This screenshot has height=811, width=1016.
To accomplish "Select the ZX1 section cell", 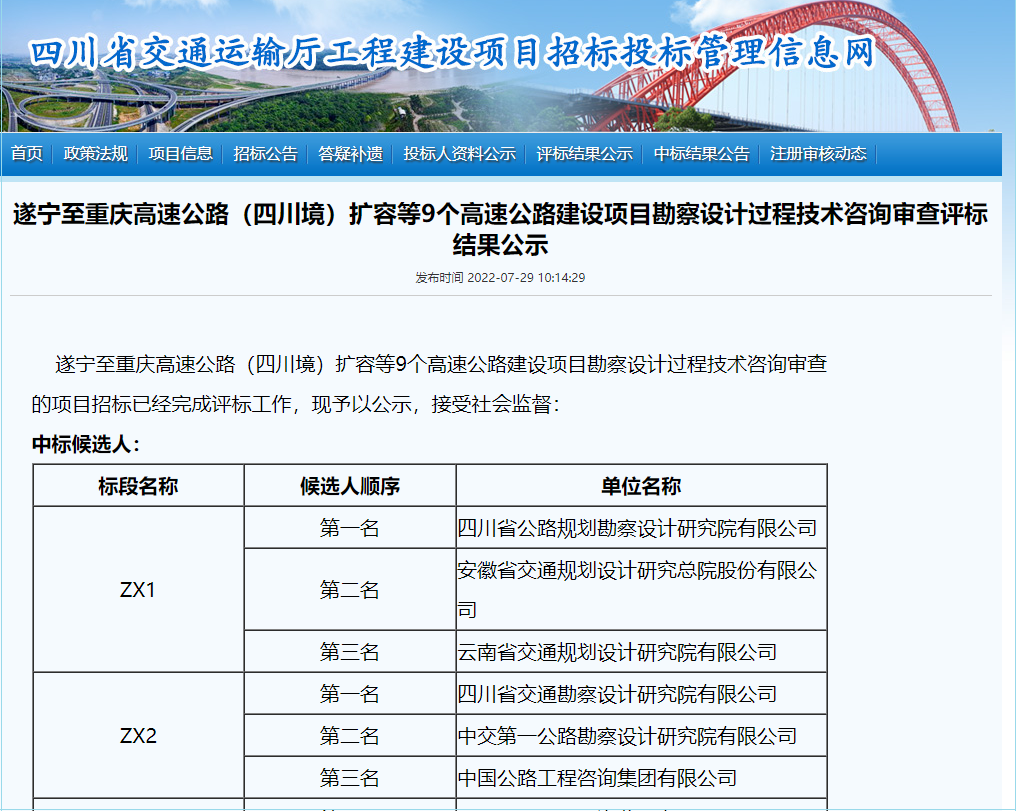I will [138, 589].
